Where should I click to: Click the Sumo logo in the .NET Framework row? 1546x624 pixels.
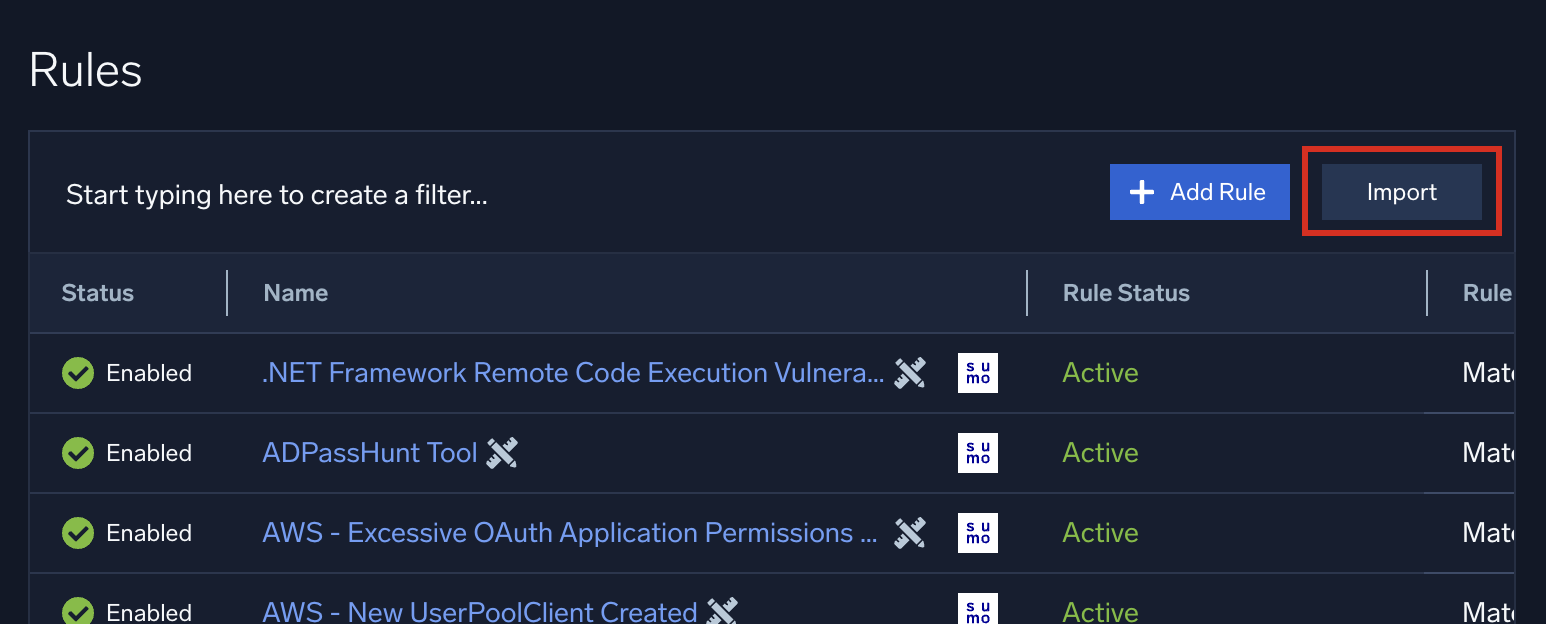click(977, 373)
